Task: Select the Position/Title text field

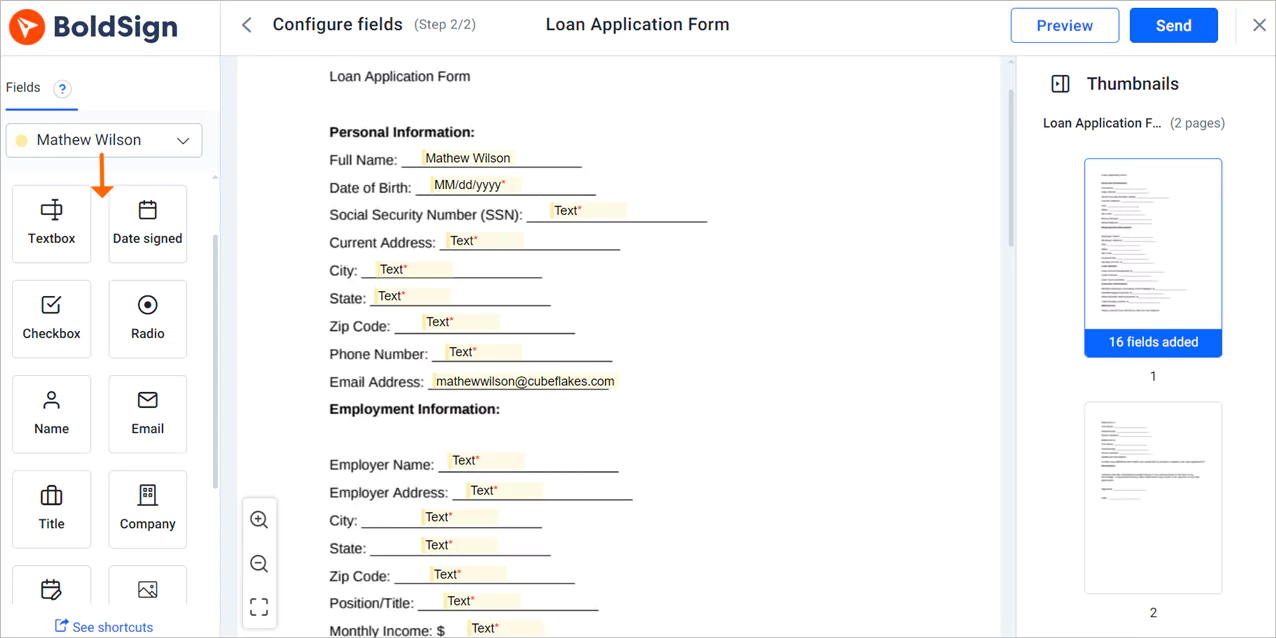Action: point(482,601)
